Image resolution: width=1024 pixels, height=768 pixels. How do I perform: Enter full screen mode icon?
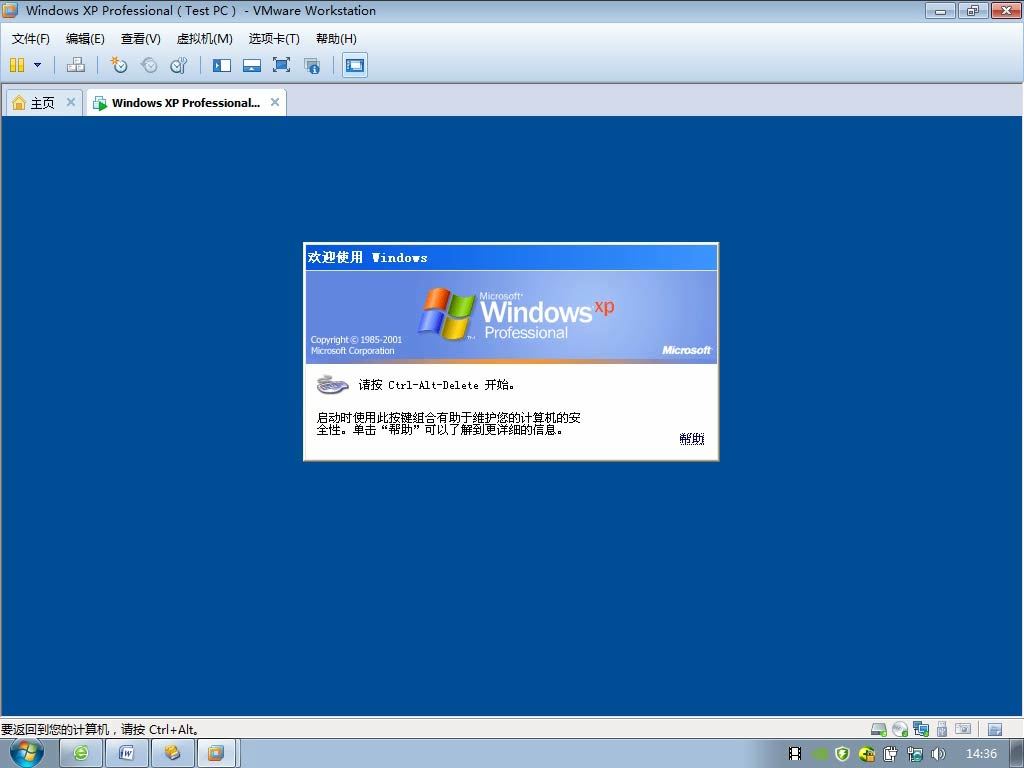[281, 65]
